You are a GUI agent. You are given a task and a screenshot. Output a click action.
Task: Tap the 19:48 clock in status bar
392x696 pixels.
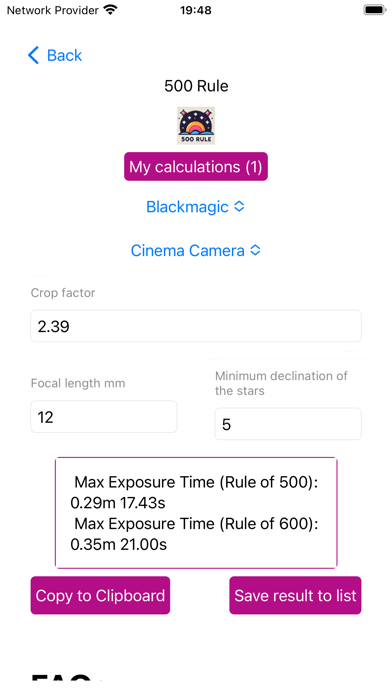coord(196,10)
